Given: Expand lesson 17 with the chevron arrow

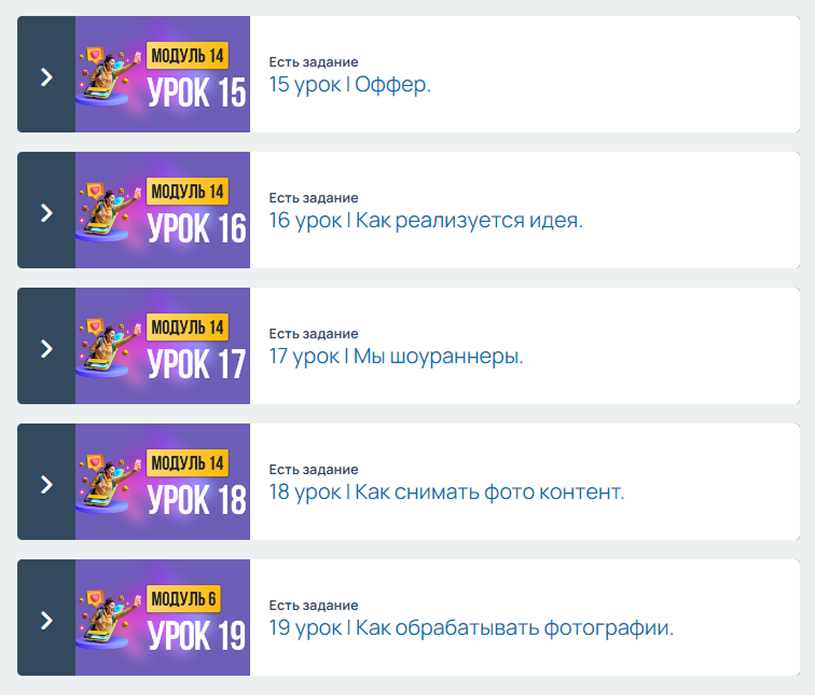Looking at the screenshot, I should click(46, 348).
